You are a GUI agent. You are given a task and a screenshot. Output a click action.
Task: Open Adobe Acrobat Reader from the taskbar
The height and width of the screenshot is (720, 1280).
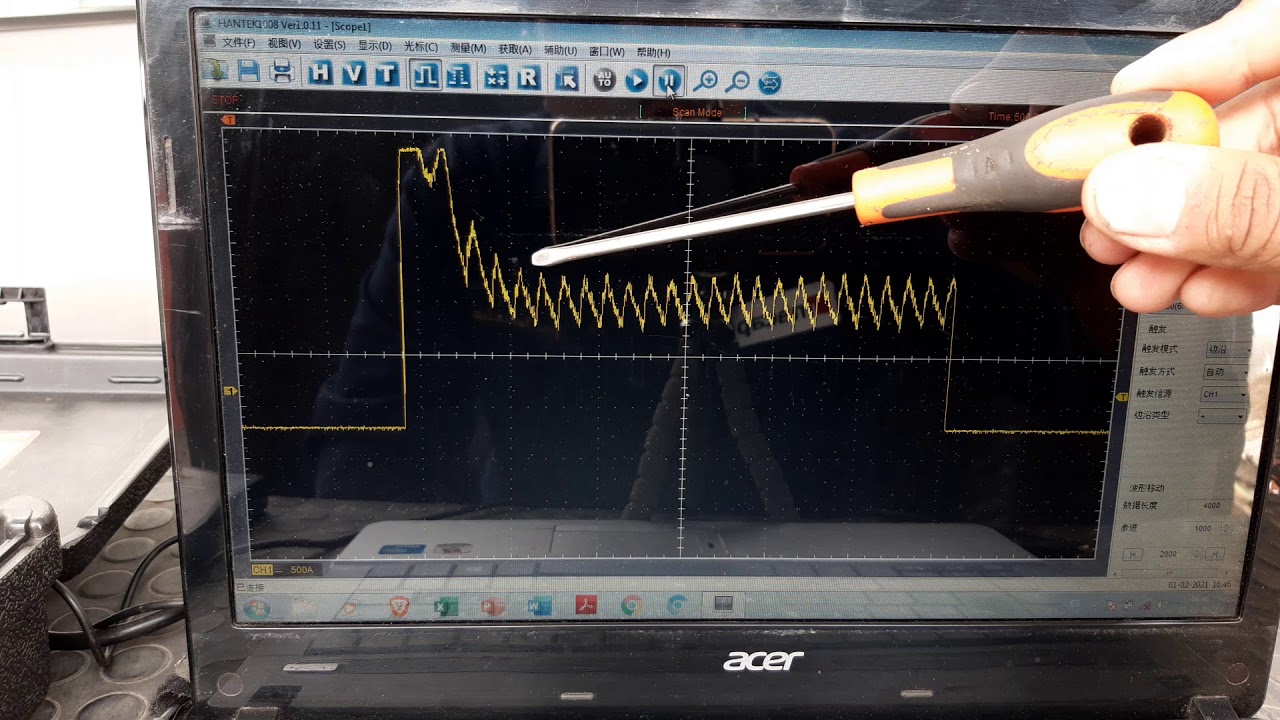click(586, 606)
